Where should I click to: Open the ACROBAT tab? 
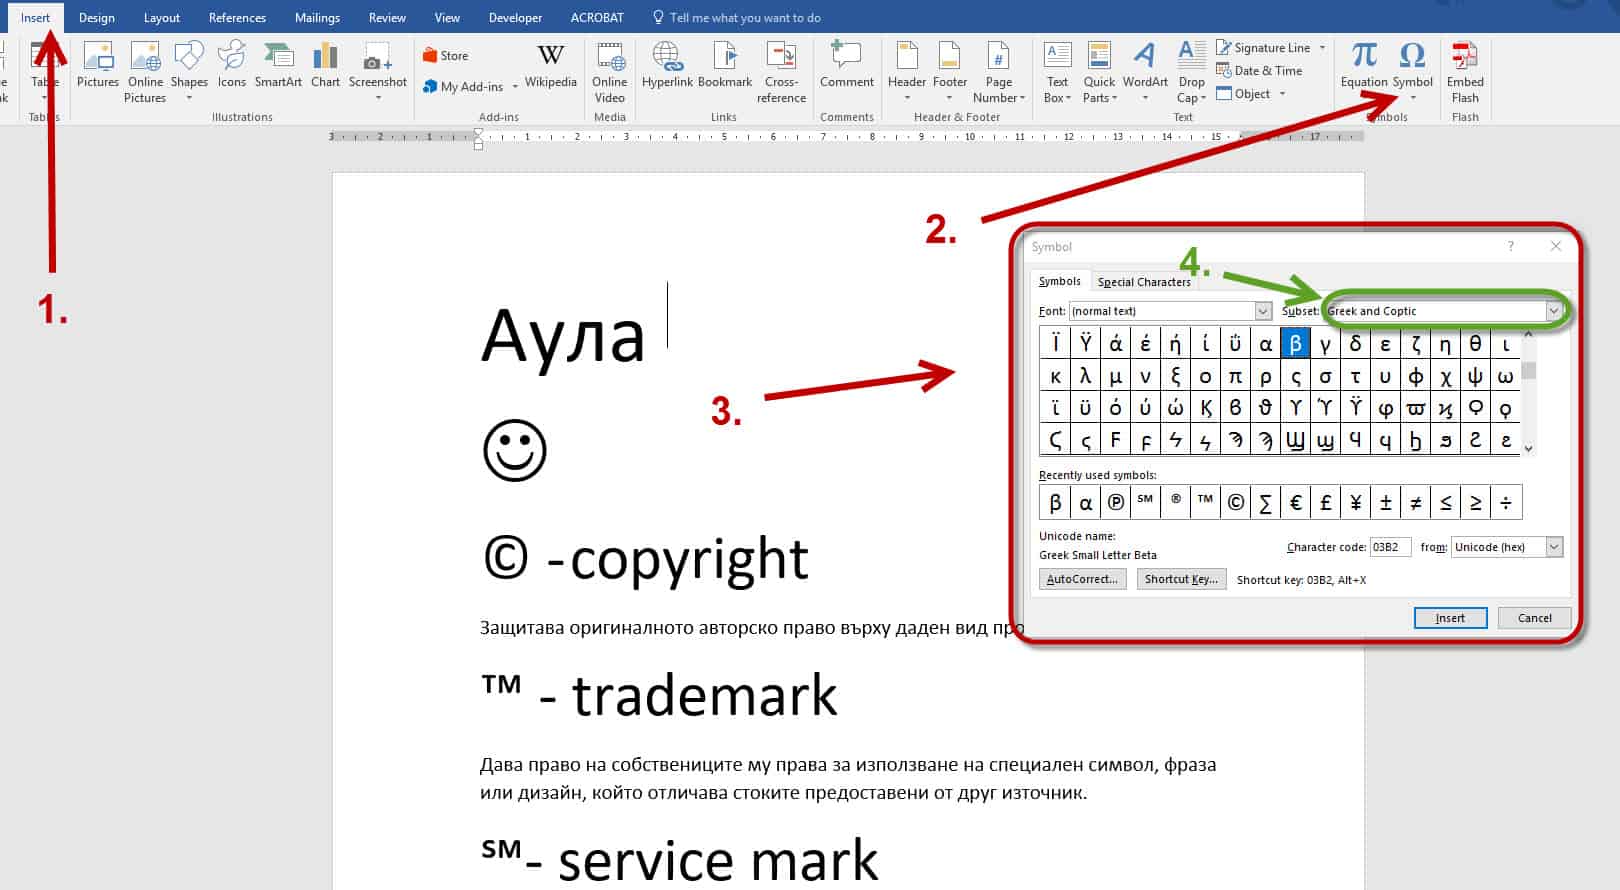pyautogui.click(x=597, y=18)
